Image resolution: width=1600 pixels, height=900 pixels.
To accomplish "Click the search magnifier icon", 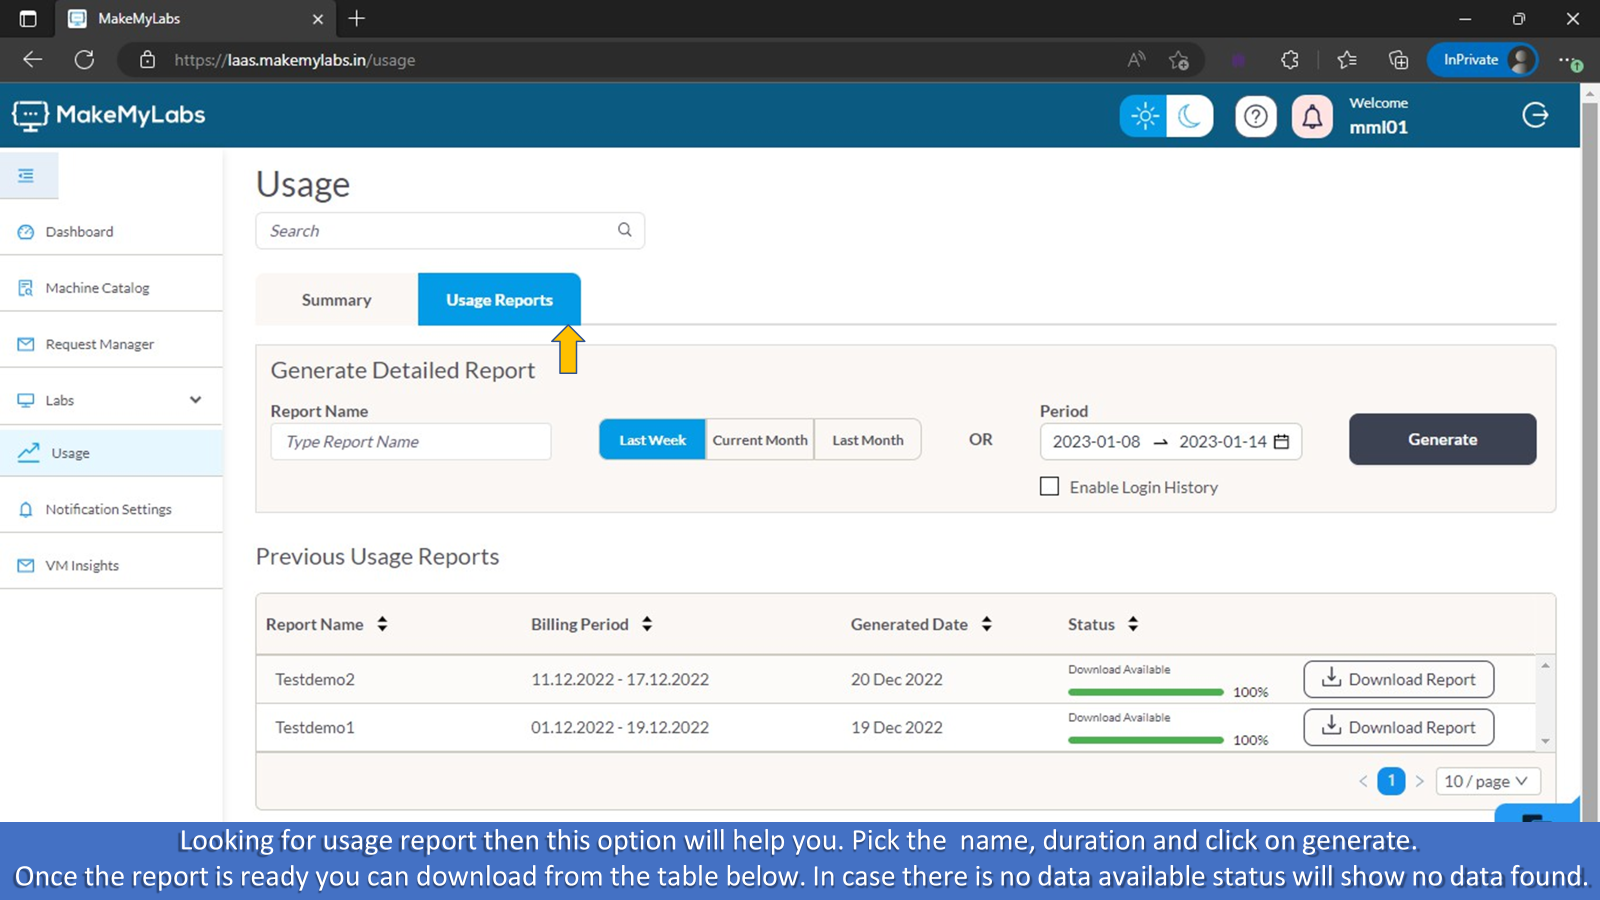I will point(624,230).
